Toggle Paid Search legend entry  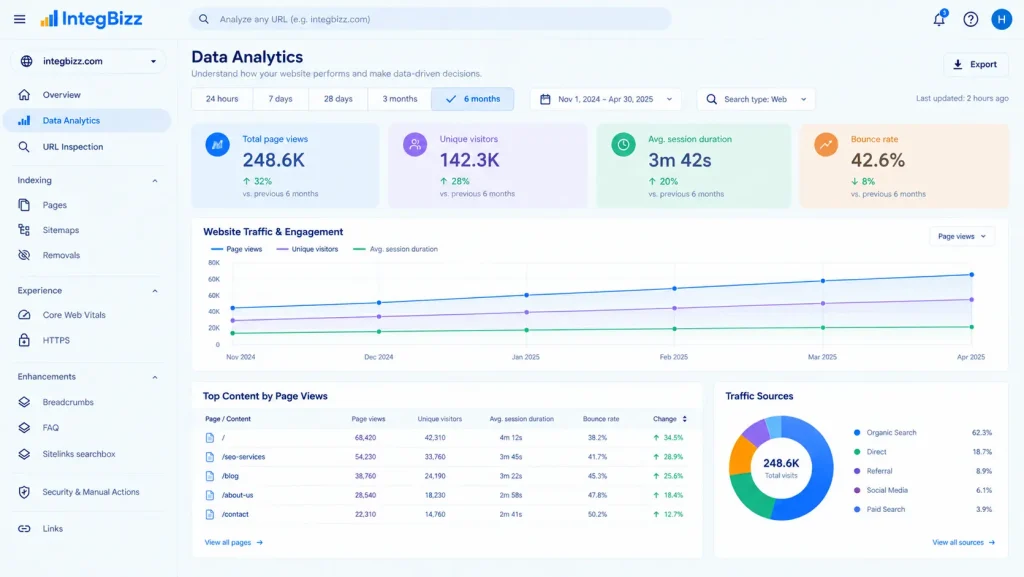(x=879, y=509)
